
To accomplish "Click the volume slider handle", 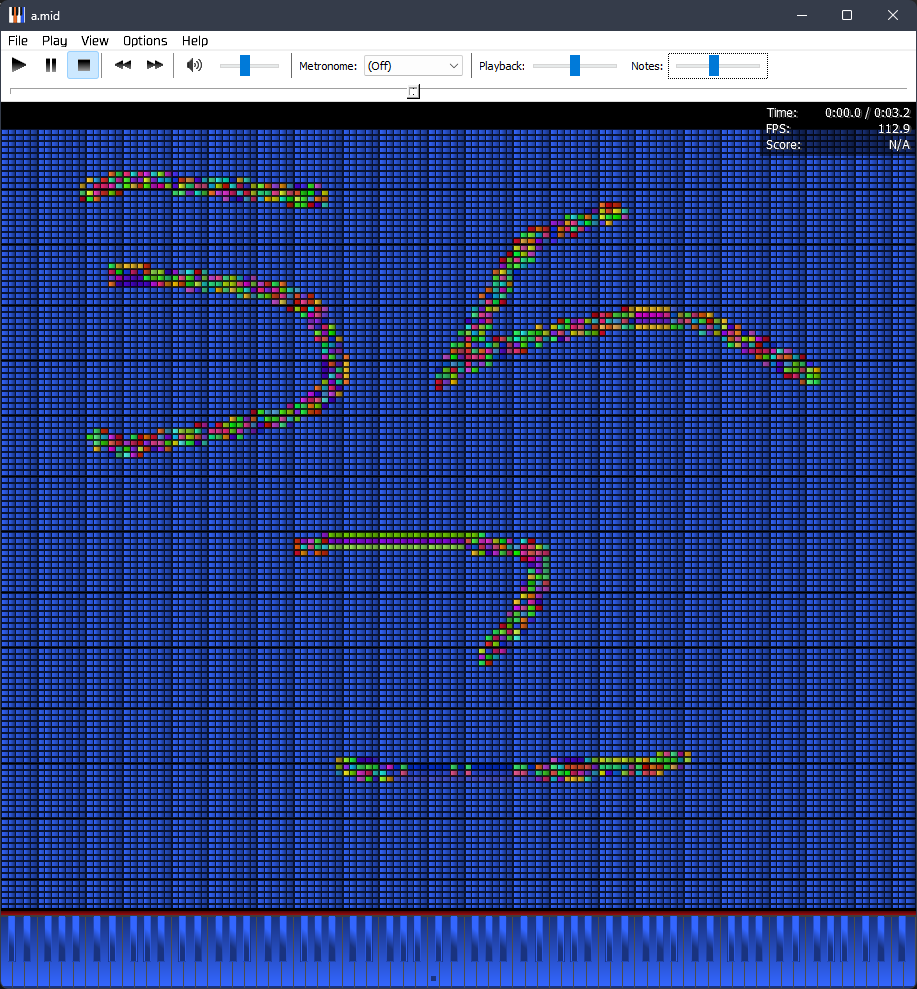I will [245, 65].
